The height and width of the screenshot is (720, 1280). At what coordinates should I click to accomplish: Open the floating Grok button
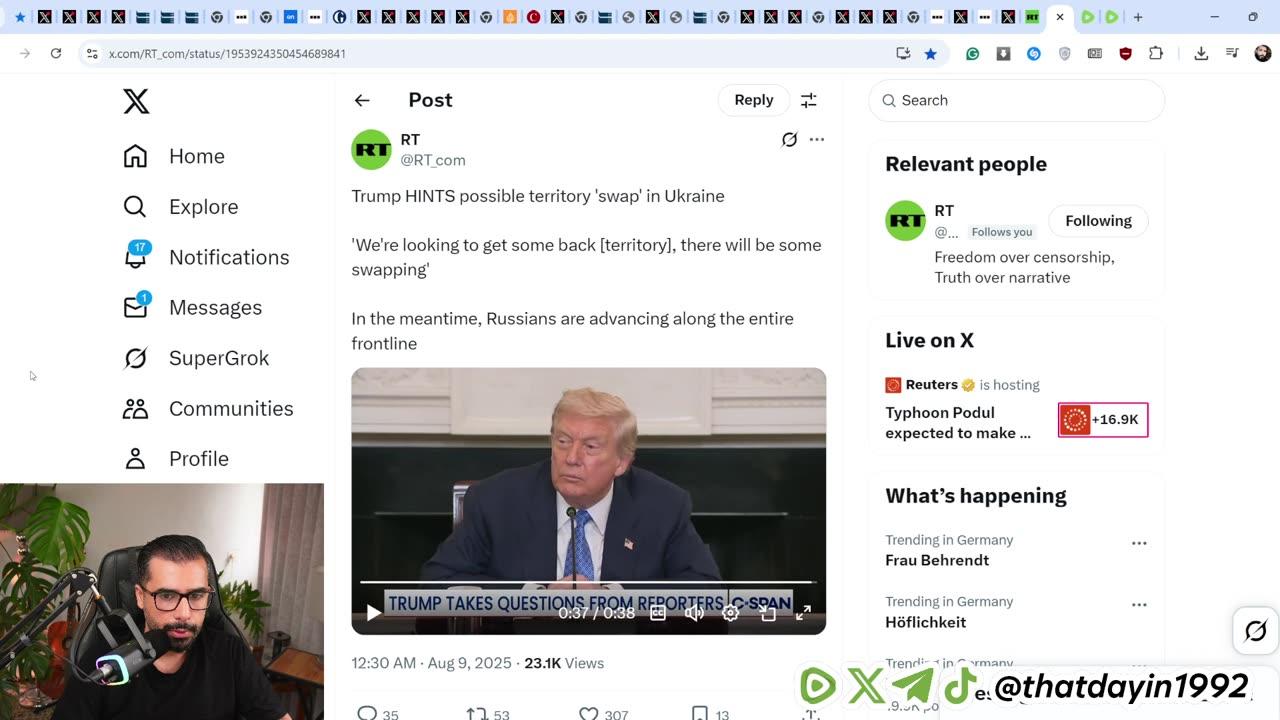click(x=1256, y=631)
